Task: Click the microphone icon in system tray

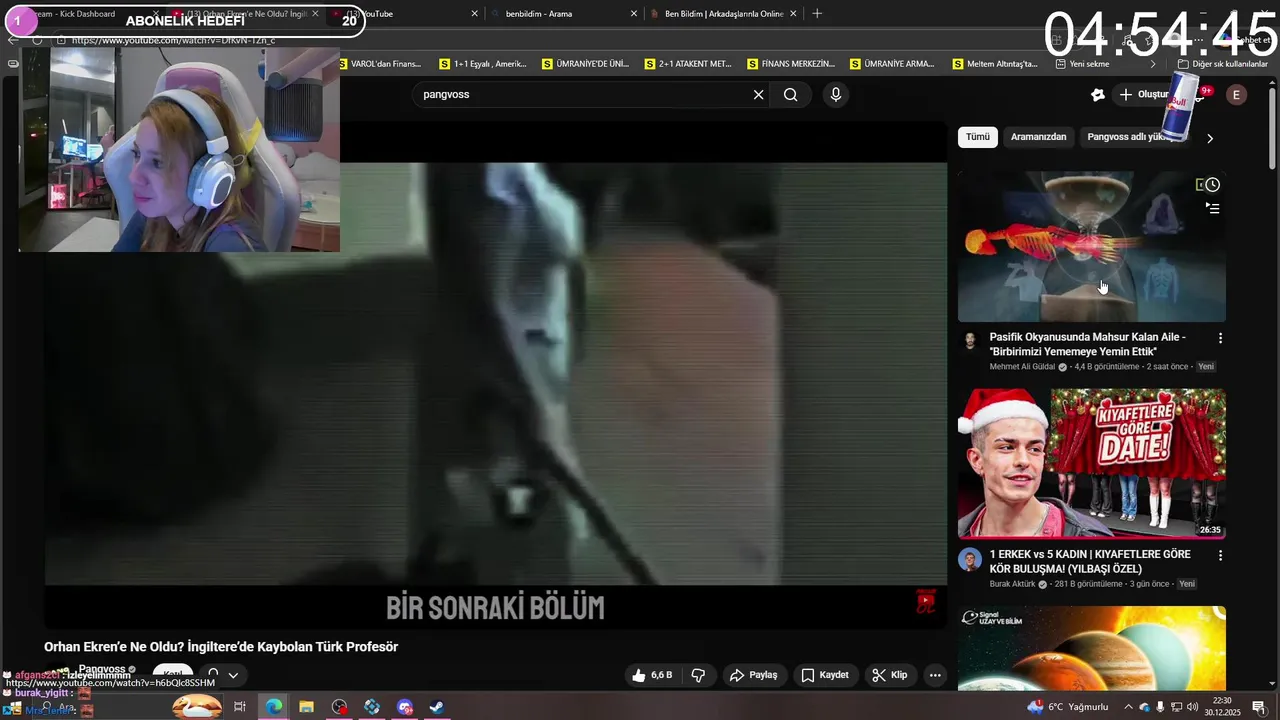Action: [x=1160, y=707]
